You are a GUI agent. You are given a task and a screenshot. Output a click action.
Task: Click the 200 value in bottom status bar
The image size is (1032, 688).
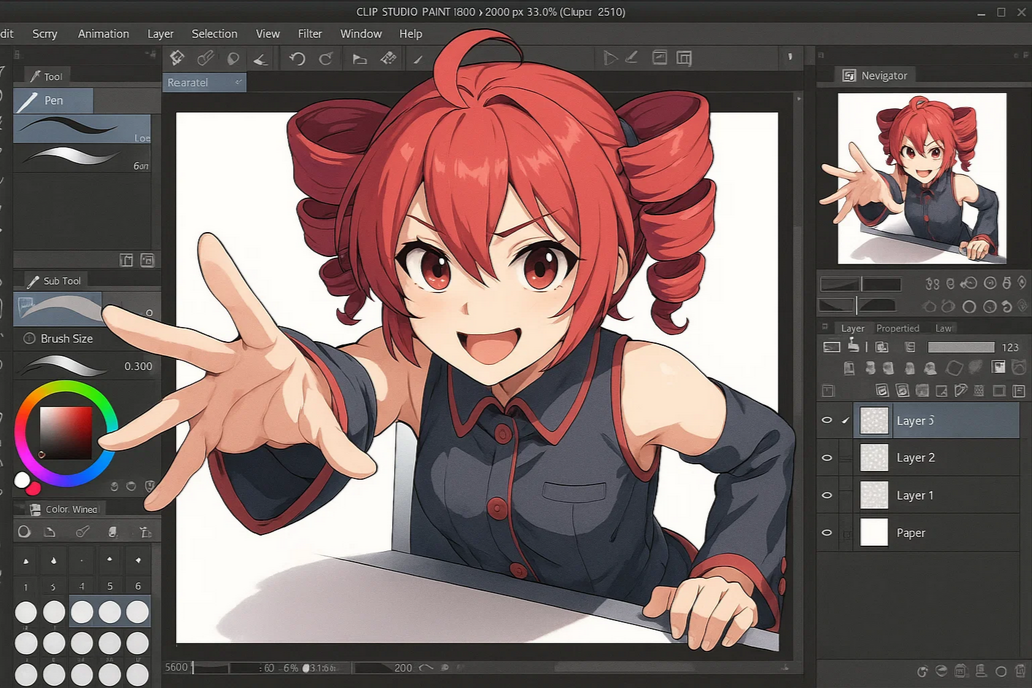pyautogui.click(x=403, y=668)
